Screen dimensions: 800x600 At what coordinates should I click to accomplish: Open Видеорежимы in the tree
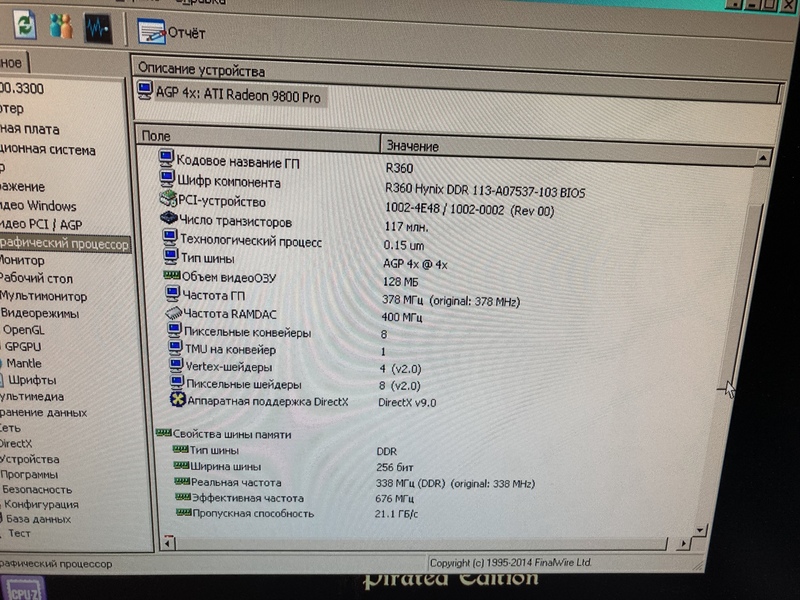click(x=40, y=313)
